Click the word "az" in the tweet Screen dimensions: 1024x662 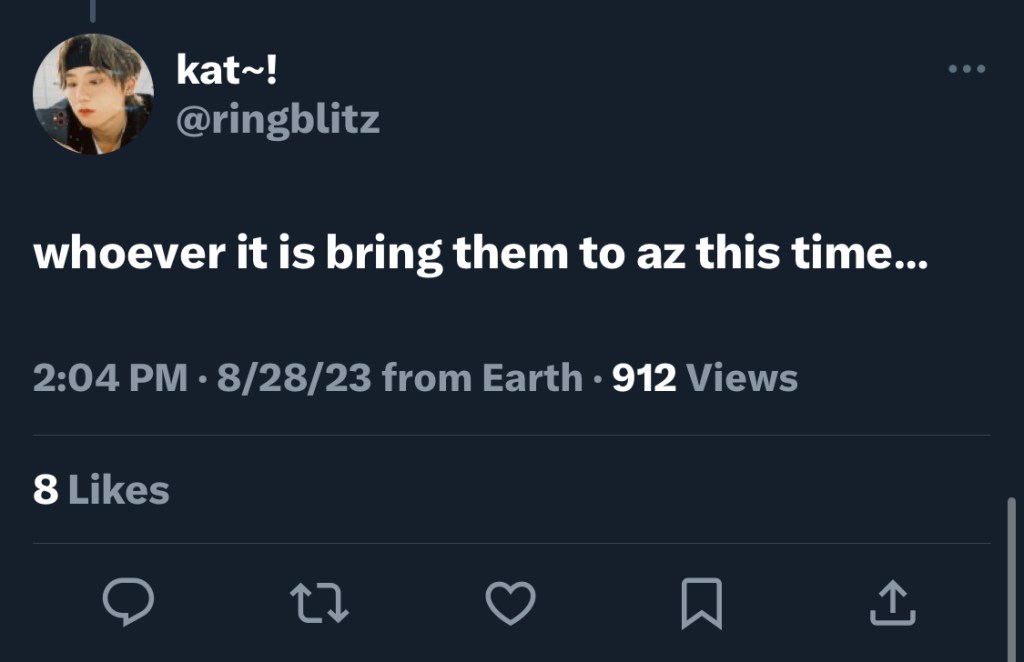[660, 254]
